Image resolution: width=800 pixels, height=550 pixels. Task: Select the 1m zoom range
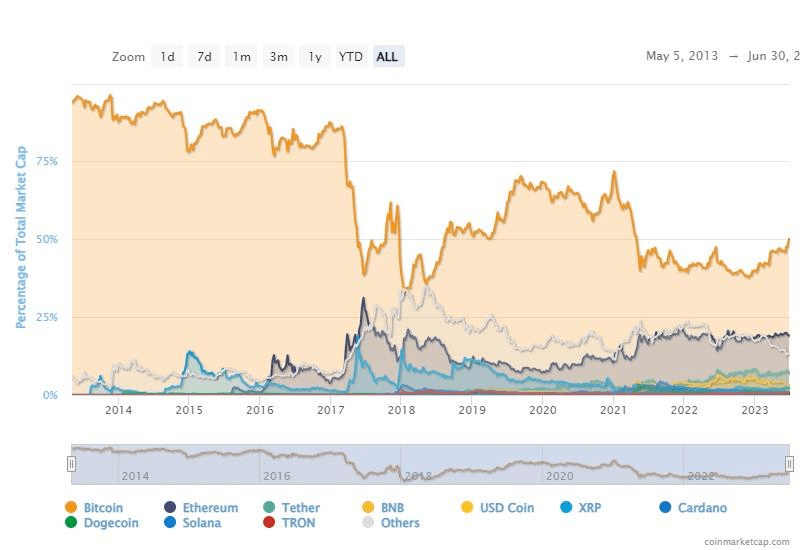pyautogui.click(x=241, y=57)
